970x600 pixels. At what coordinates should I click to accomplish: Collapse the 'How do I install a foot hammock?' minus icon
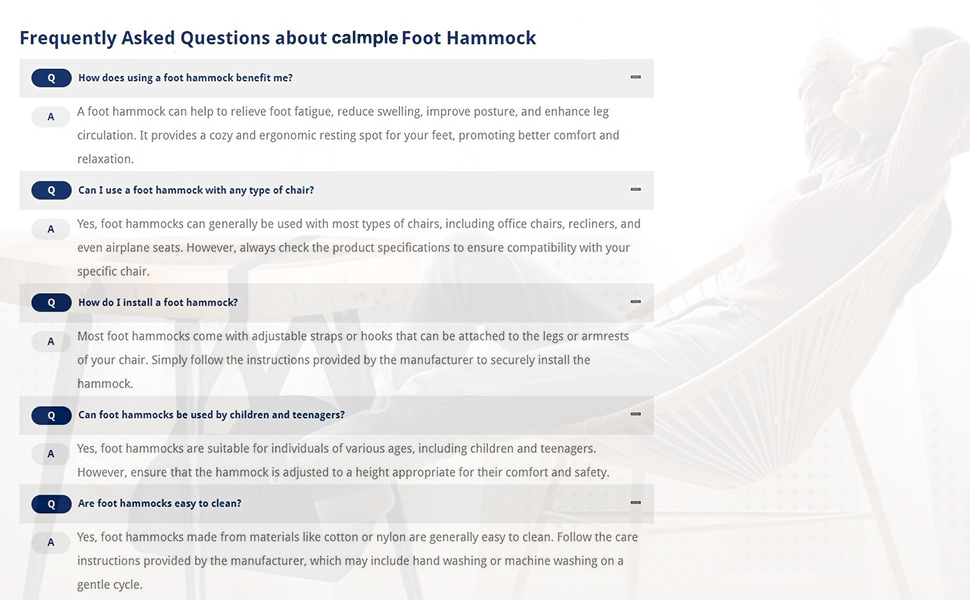(x=635, y=302)
